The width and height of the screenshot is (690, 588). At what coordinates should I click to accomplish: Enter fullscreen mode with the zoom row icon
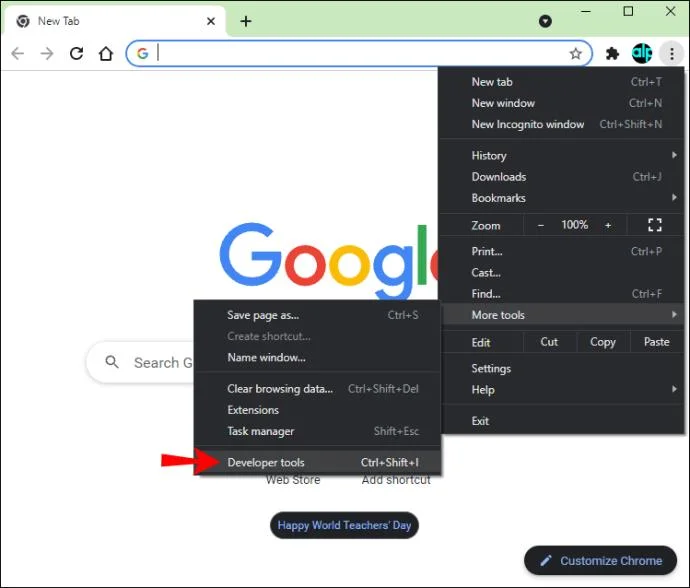pyautogui.click(x=655, y=225)
